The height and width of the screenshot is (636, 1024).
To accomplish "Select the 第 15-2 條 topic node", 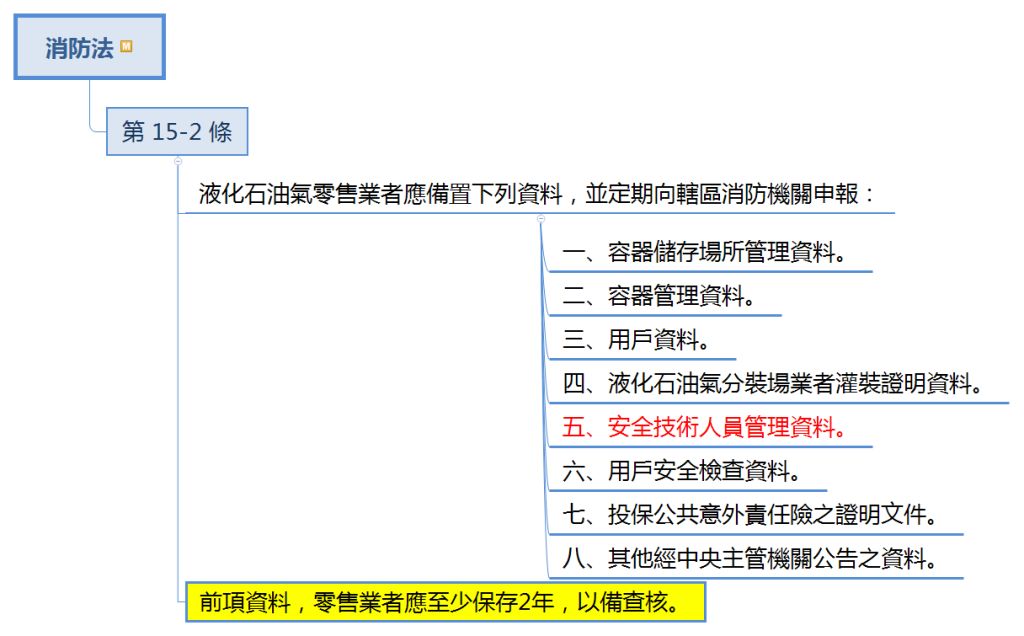I will [176, 132].
